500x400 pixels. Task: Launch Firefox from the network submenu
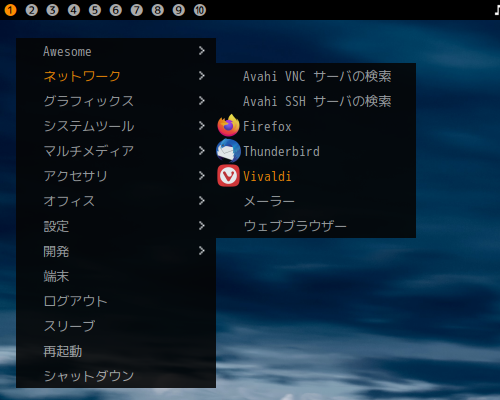316,126
